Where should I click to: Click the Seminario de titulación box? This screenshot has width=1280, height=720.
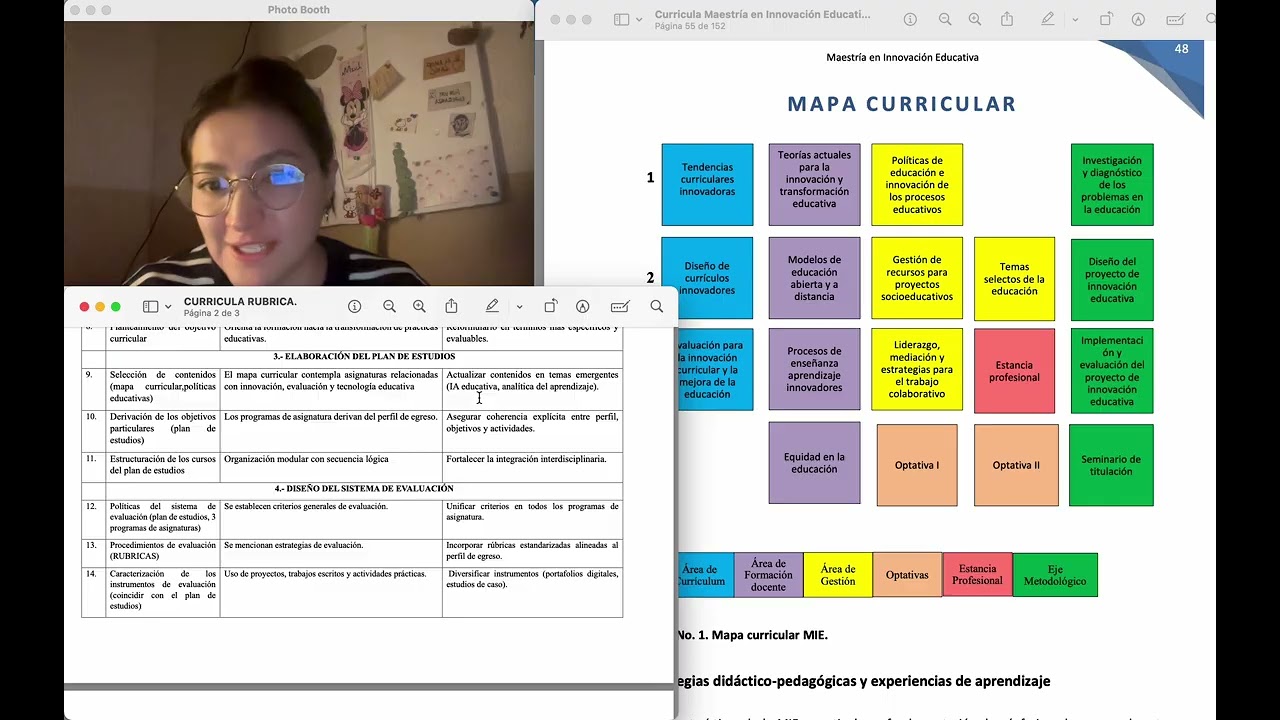1111,465
